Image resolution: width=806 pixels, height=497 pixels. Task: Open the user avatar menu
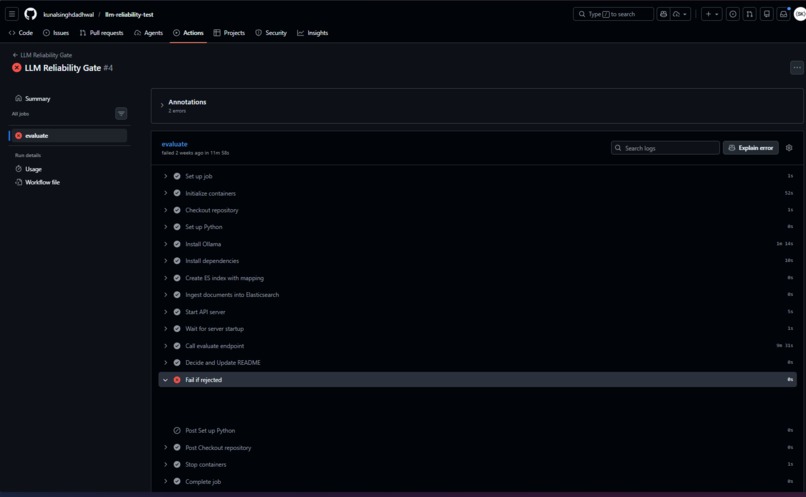[800, 14]
